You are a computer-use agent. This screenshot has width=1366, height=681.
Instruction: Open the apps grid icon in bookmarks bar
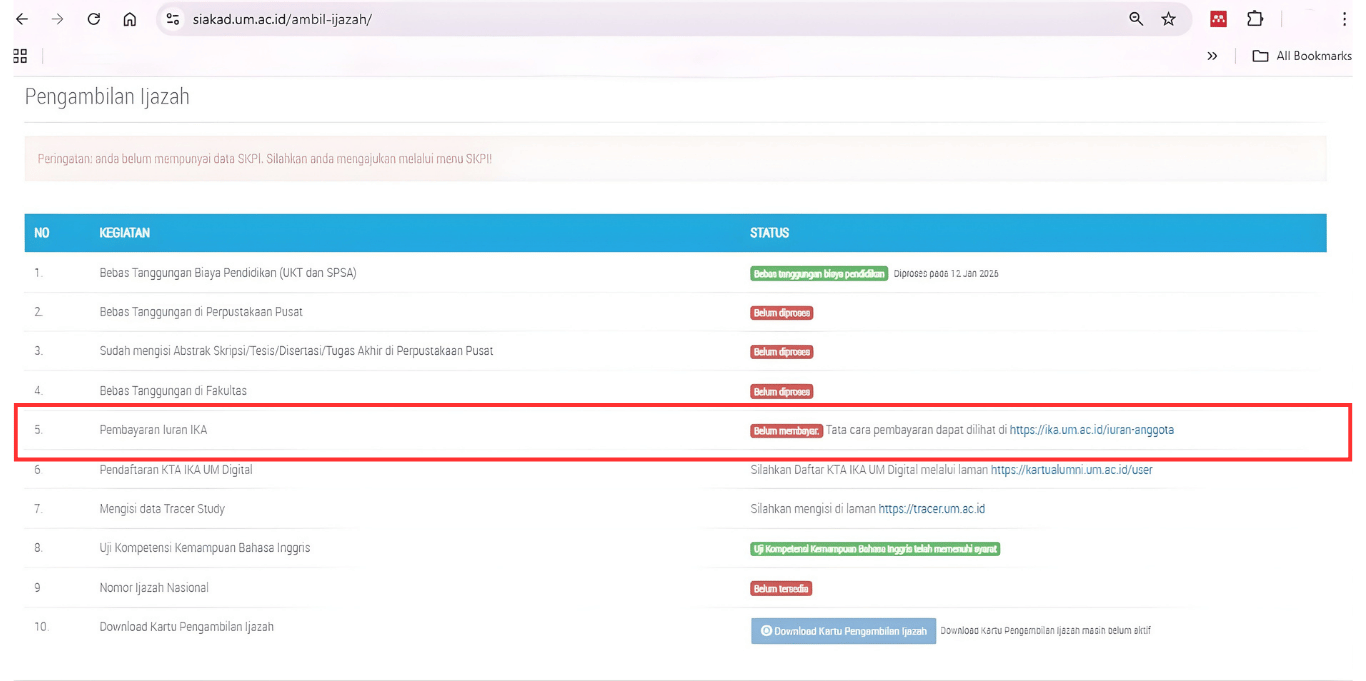20,56
